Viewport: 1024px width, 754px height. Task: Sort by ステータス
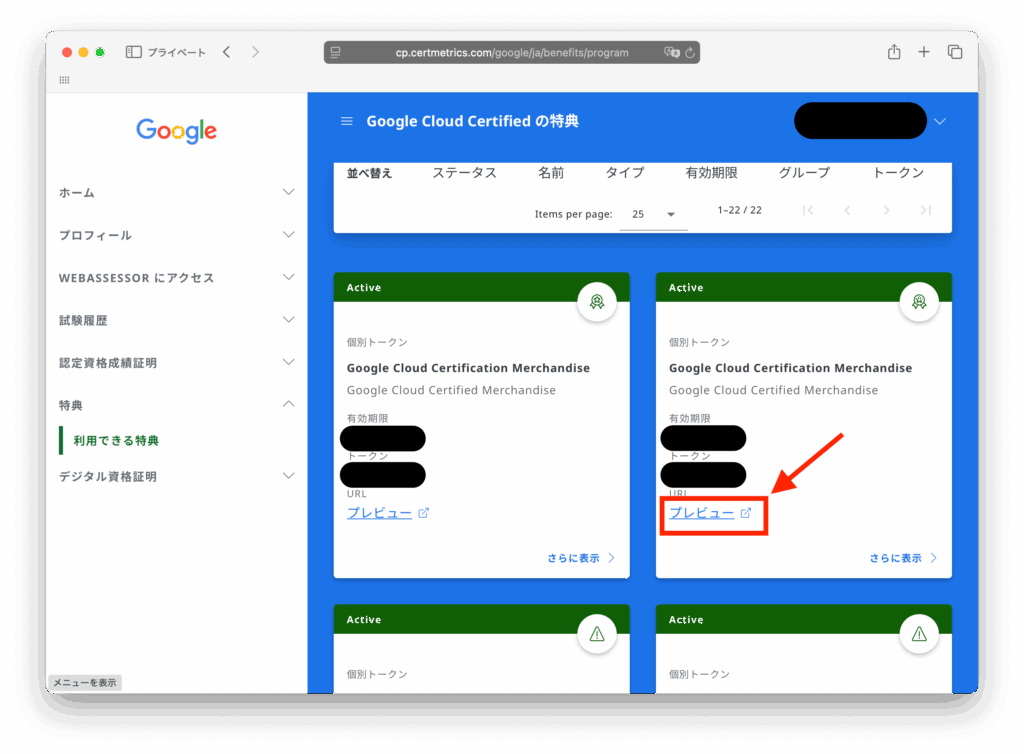[x=464, y=173]
